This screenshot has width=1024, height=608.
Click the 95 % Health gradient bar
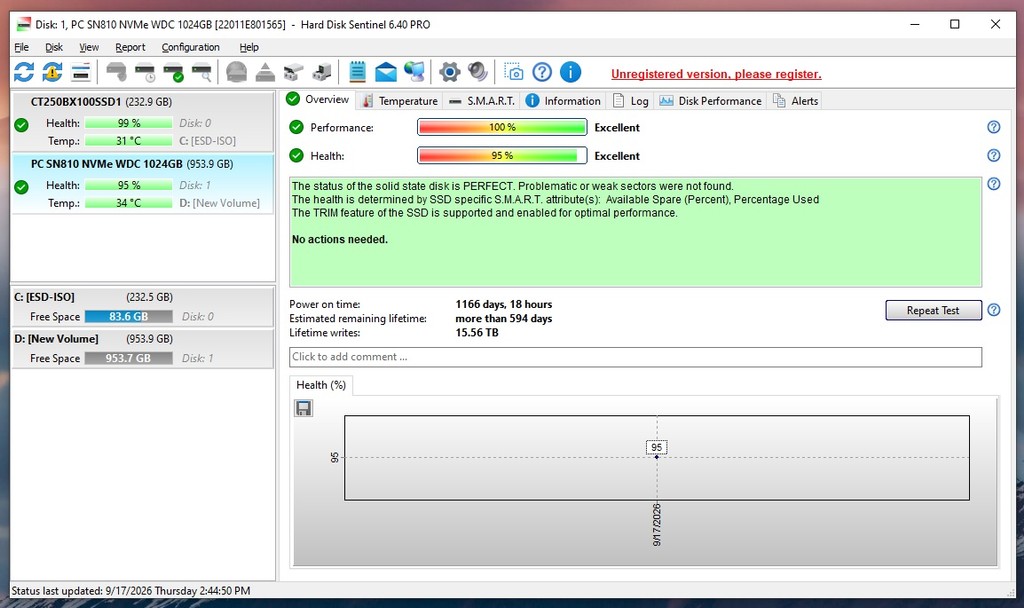[502, 155]
